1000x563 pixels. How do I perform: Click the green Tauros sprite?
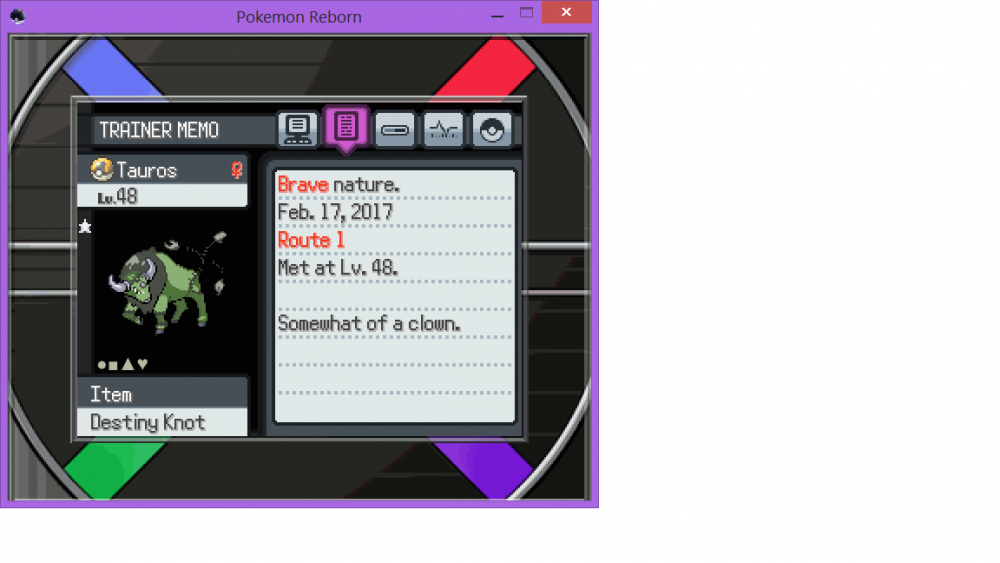click(x=163, y=285)
